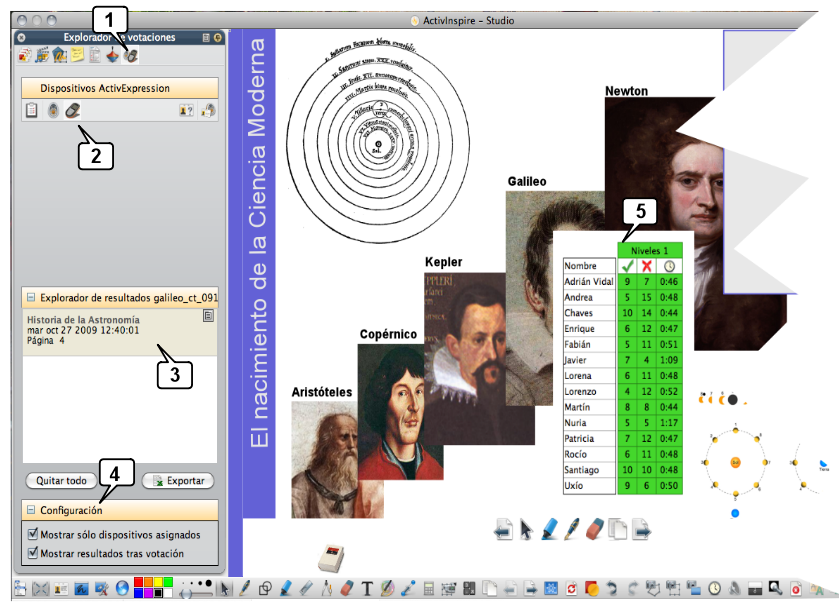Pick the Highlighter tool in bottom toolbar
839x606 pixels.
[286, 590]
